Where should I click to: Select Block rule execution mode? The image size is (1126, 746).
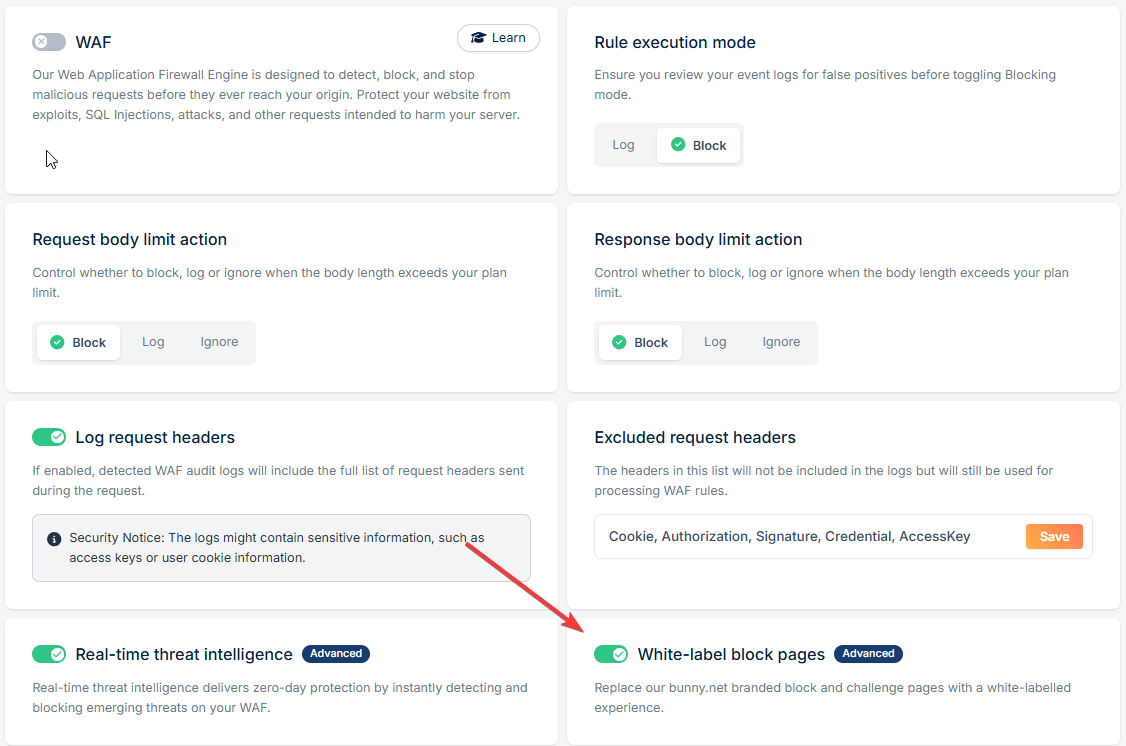tap(698, 145)
